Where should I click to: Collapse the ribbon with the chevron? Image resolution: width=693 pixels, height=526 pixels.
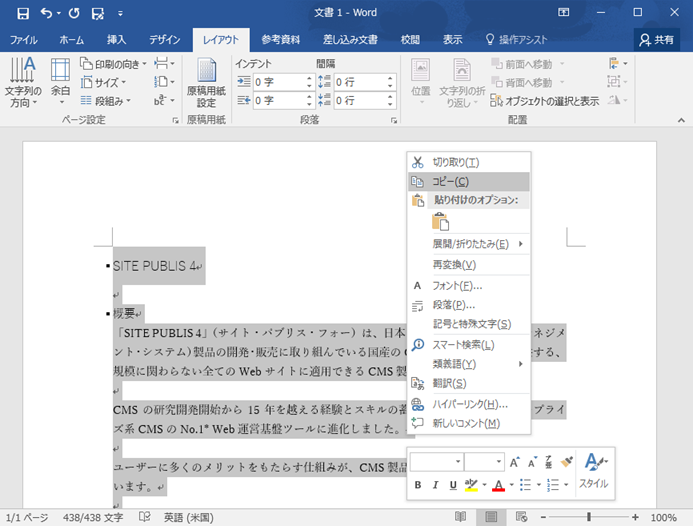tap(681, 120)
